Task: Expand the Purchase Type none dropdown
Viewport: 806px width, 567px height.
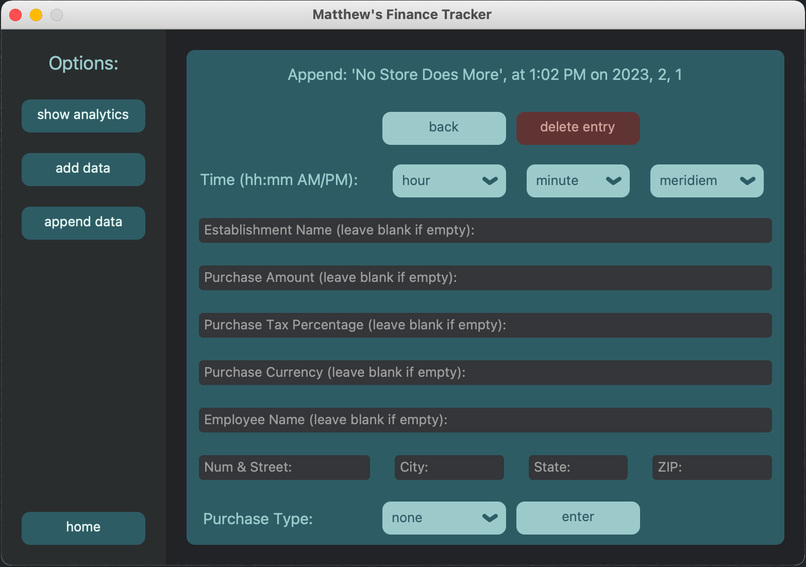Action: (x=444, y=518)
